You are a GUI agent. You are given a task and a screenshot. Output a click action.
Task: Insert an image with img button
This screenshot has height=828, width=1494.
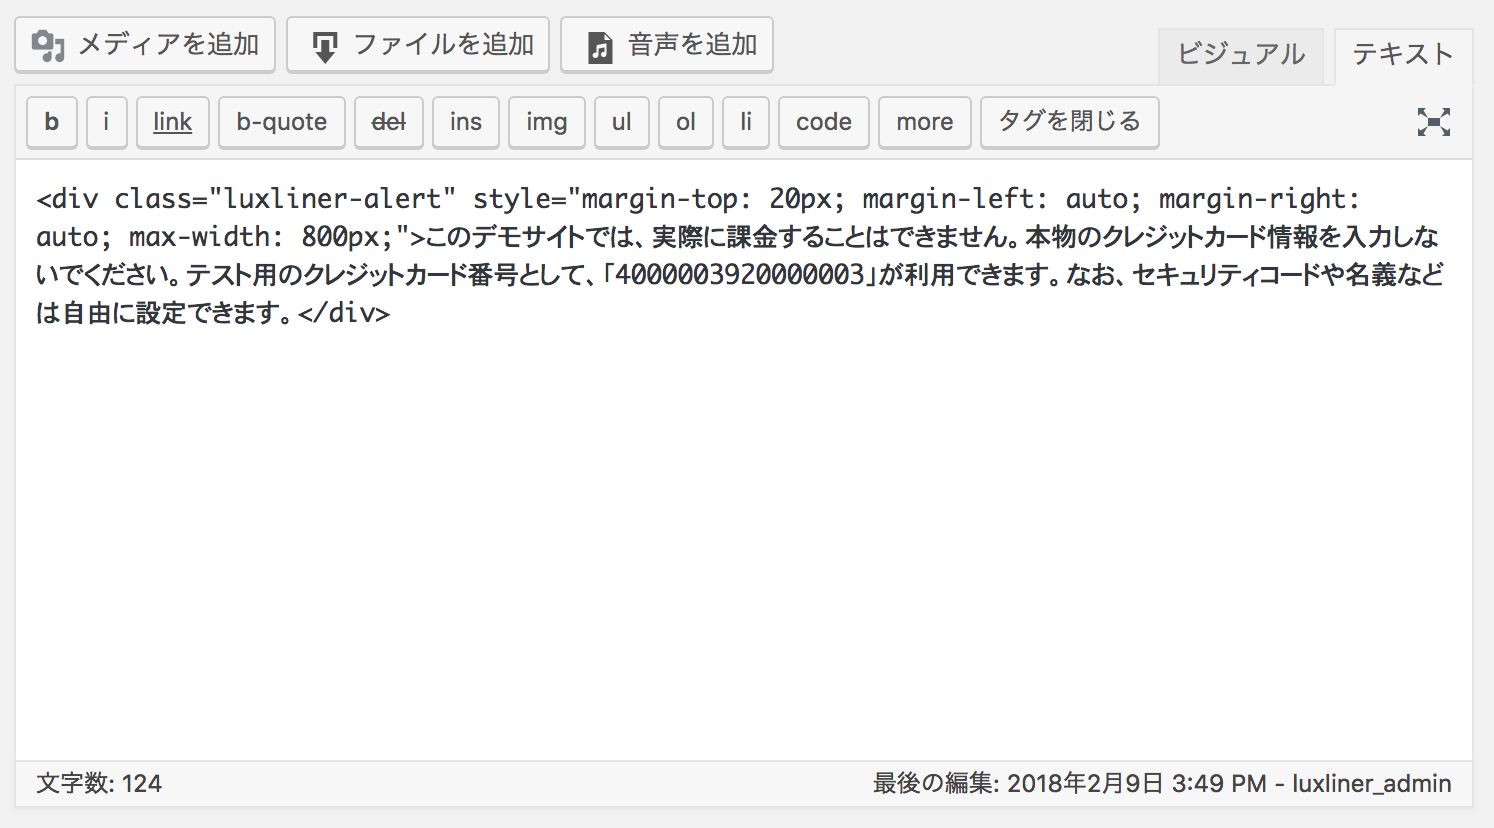pos(547,122)
